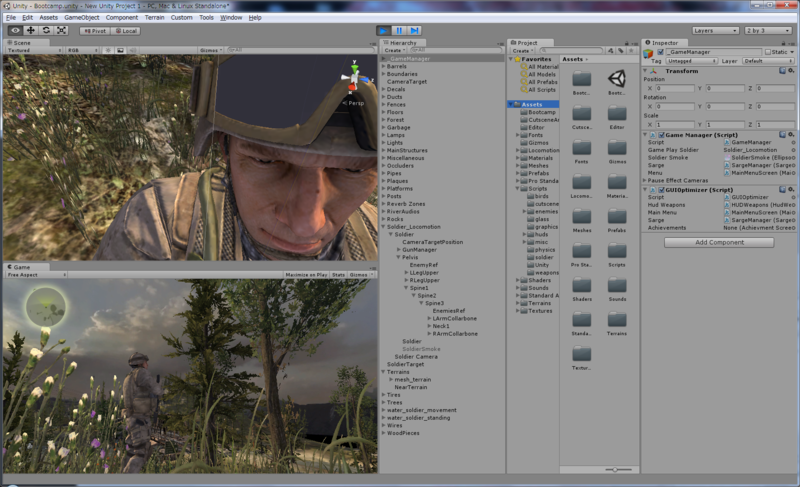Image resolution: width=800 pixels, height=487 pixels.
Task: Open the Terrain menu
Action: point(154,17)
